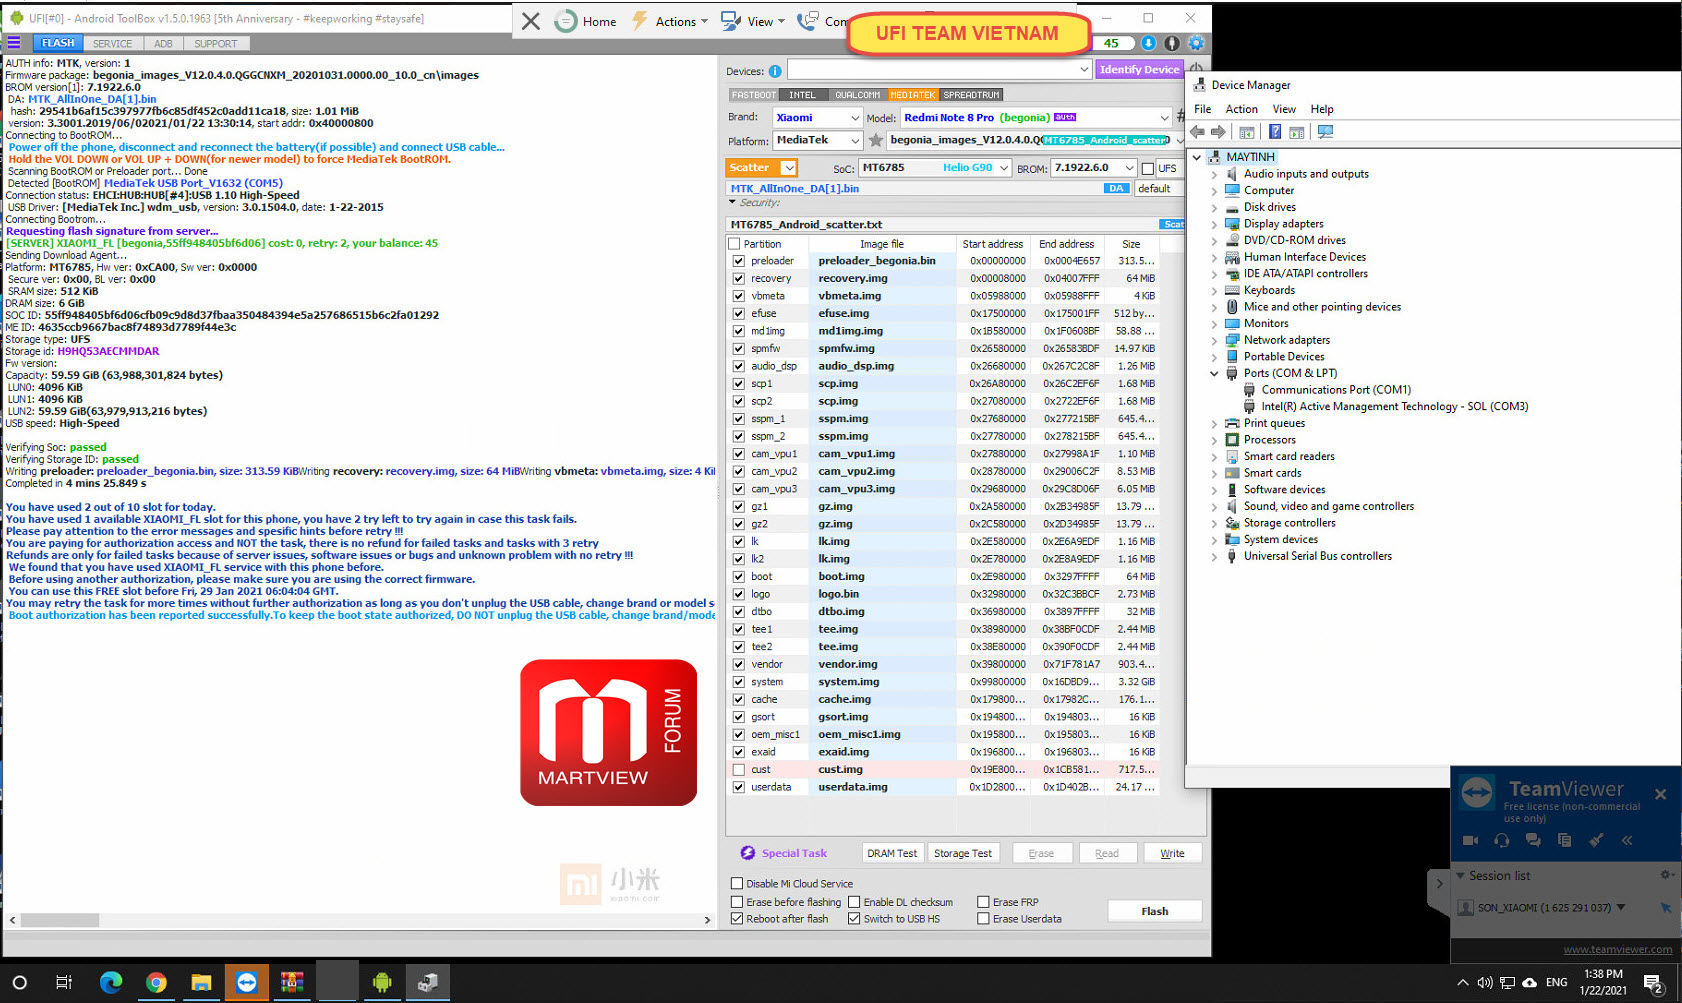1682x1003 pixels.
Task: Uncheck the recovery partition checkbox
Action: pyautogui.click(x=738, y=279)
